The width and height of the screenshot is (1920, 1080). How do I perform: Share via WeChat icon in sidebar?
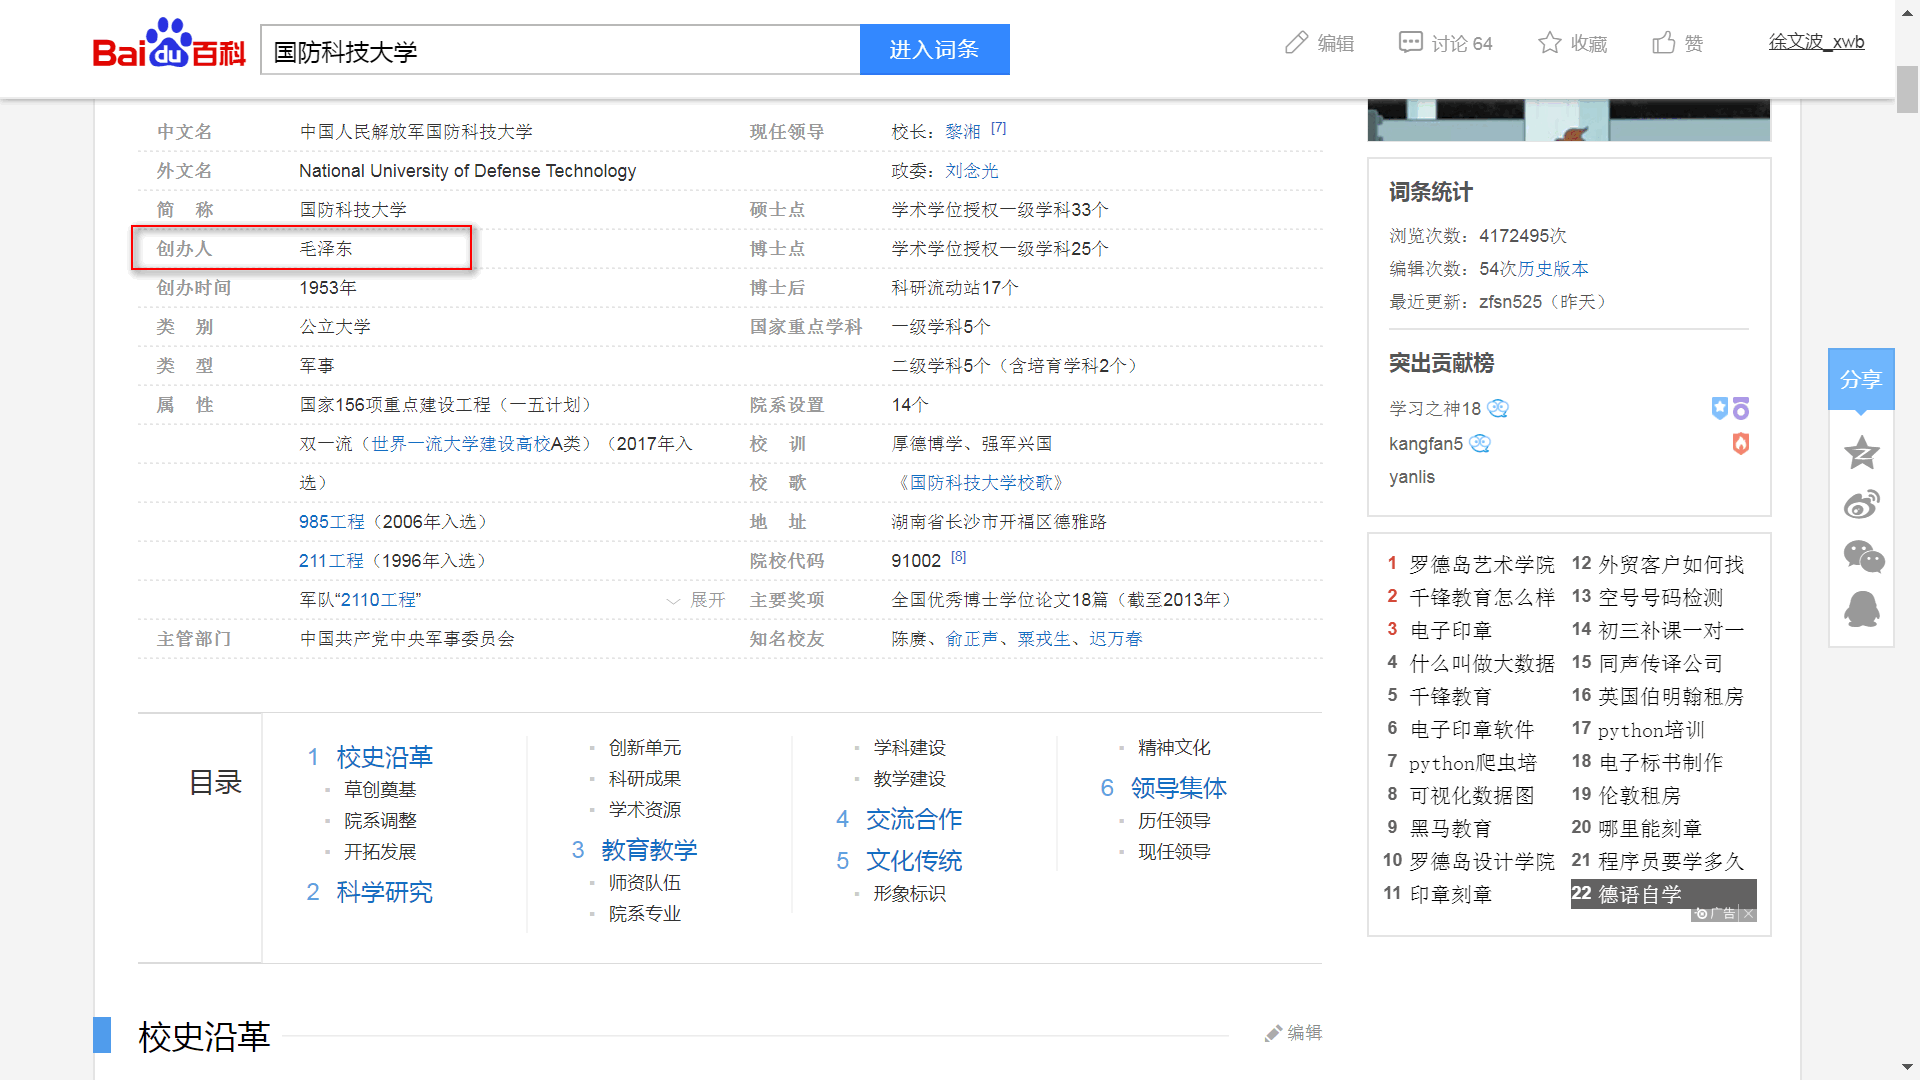[1863, 557]
